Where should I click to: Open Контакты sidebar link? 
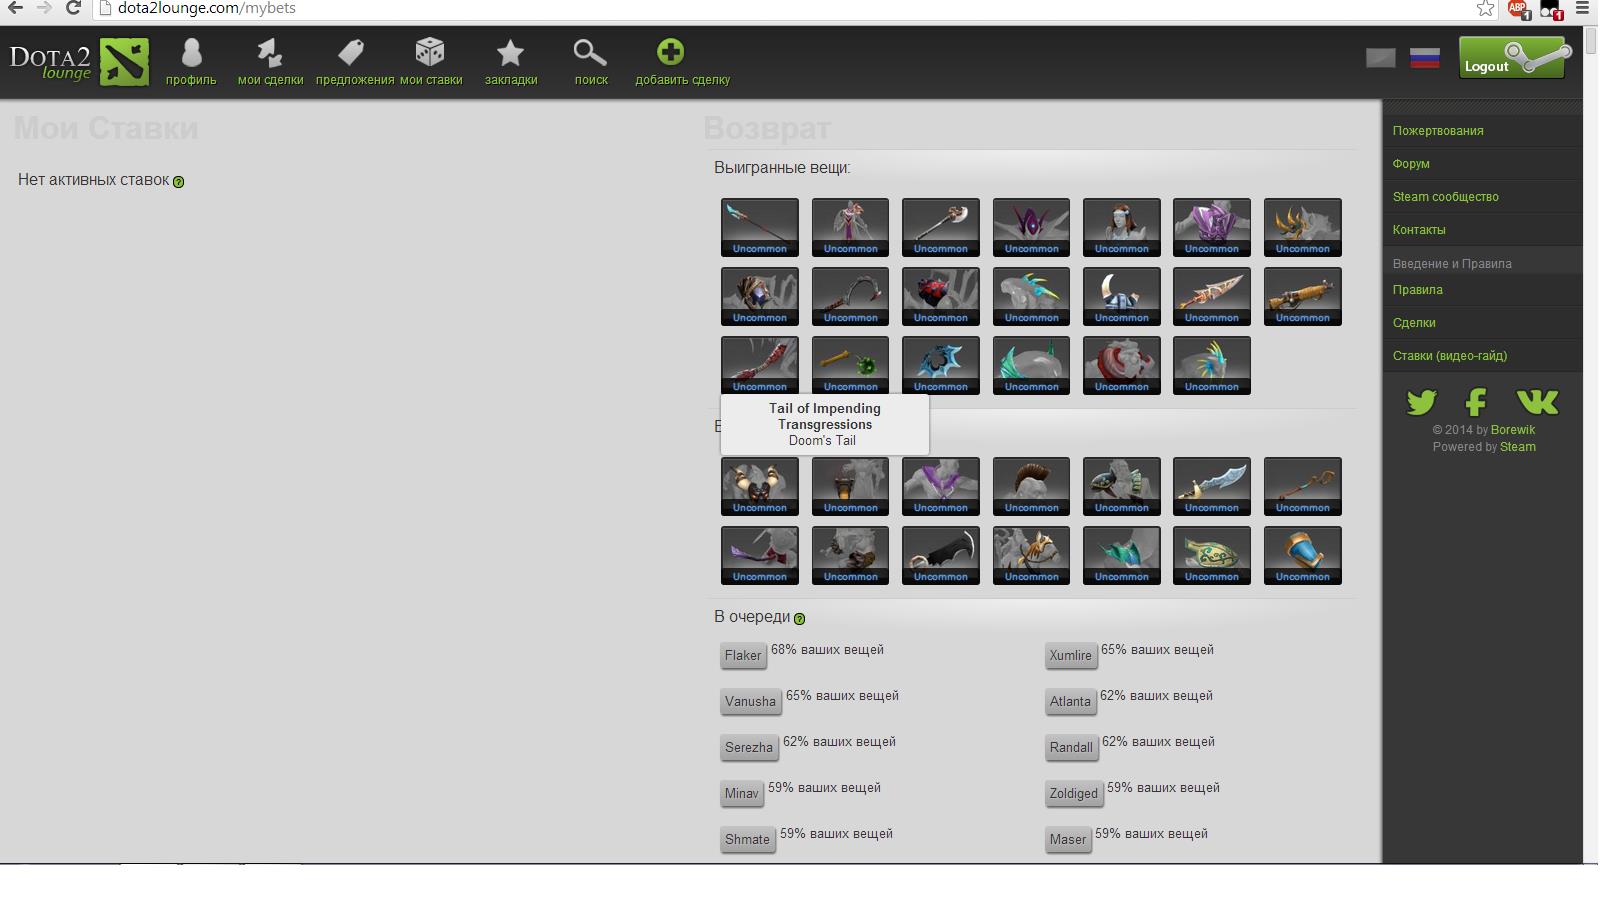[1419, 230]
